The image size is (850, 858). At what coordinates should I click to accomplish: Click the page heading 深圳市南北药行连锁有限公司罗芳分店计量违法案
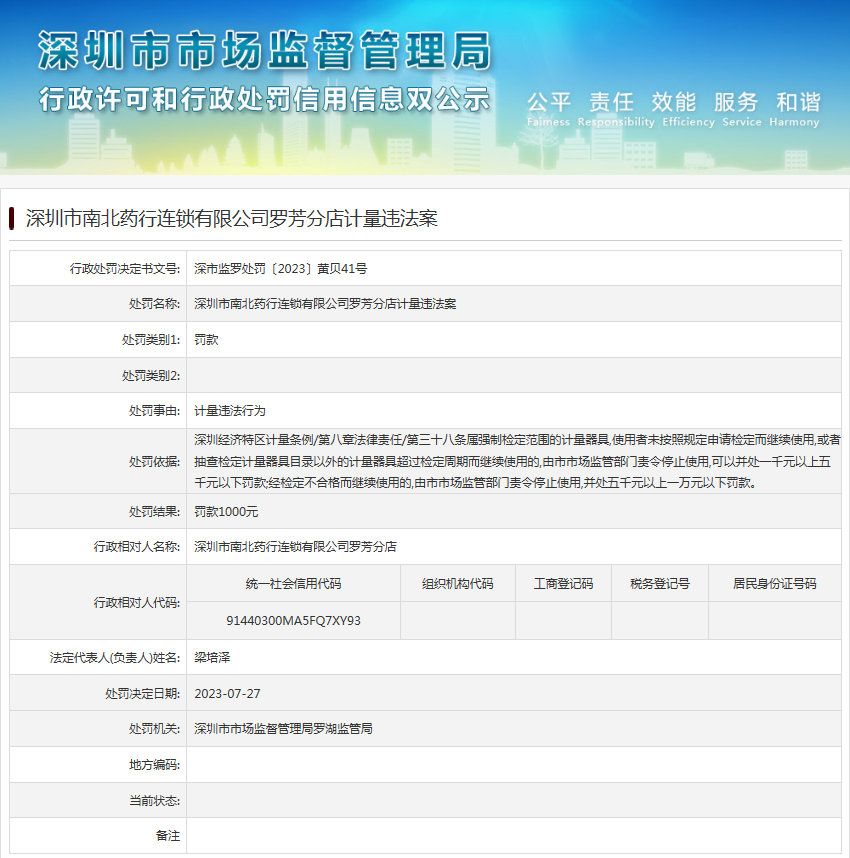[231, 219]
